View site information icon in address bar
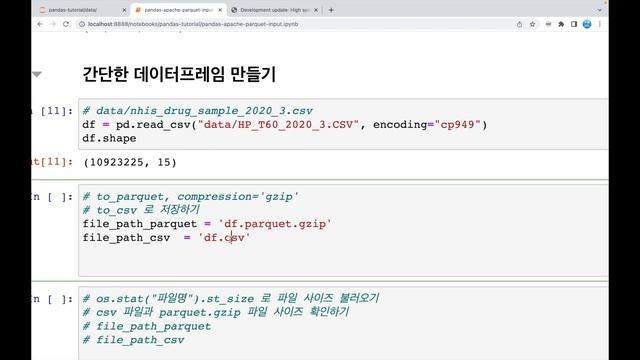The height and width of the screenshot is (360, 640). 82,24
